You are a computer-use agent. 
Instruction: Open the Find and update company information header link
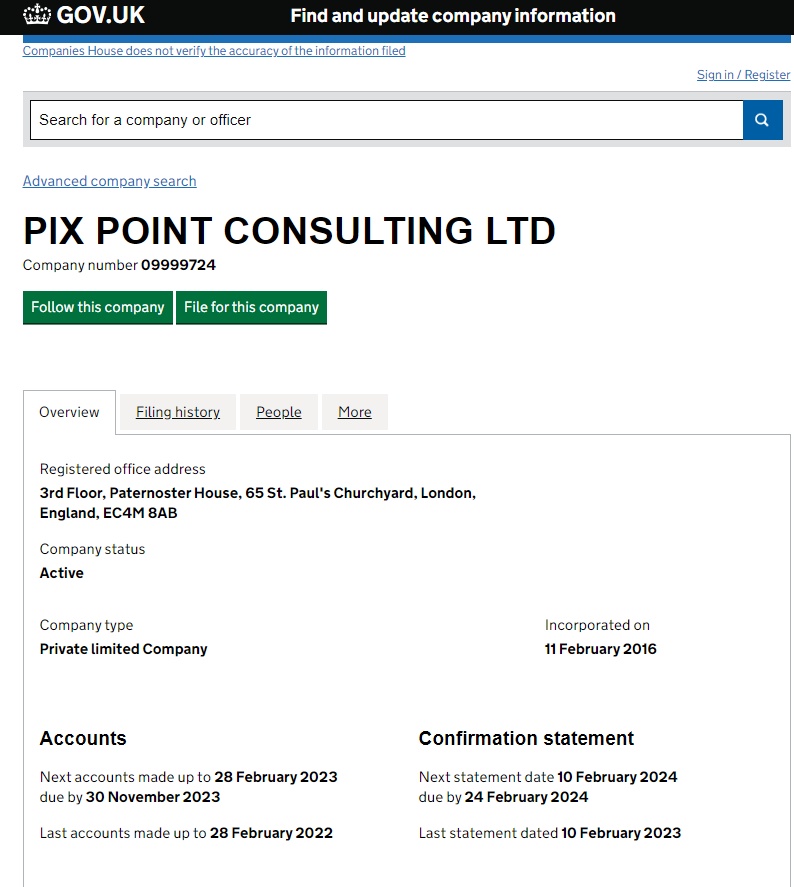[x=452, y=16]
